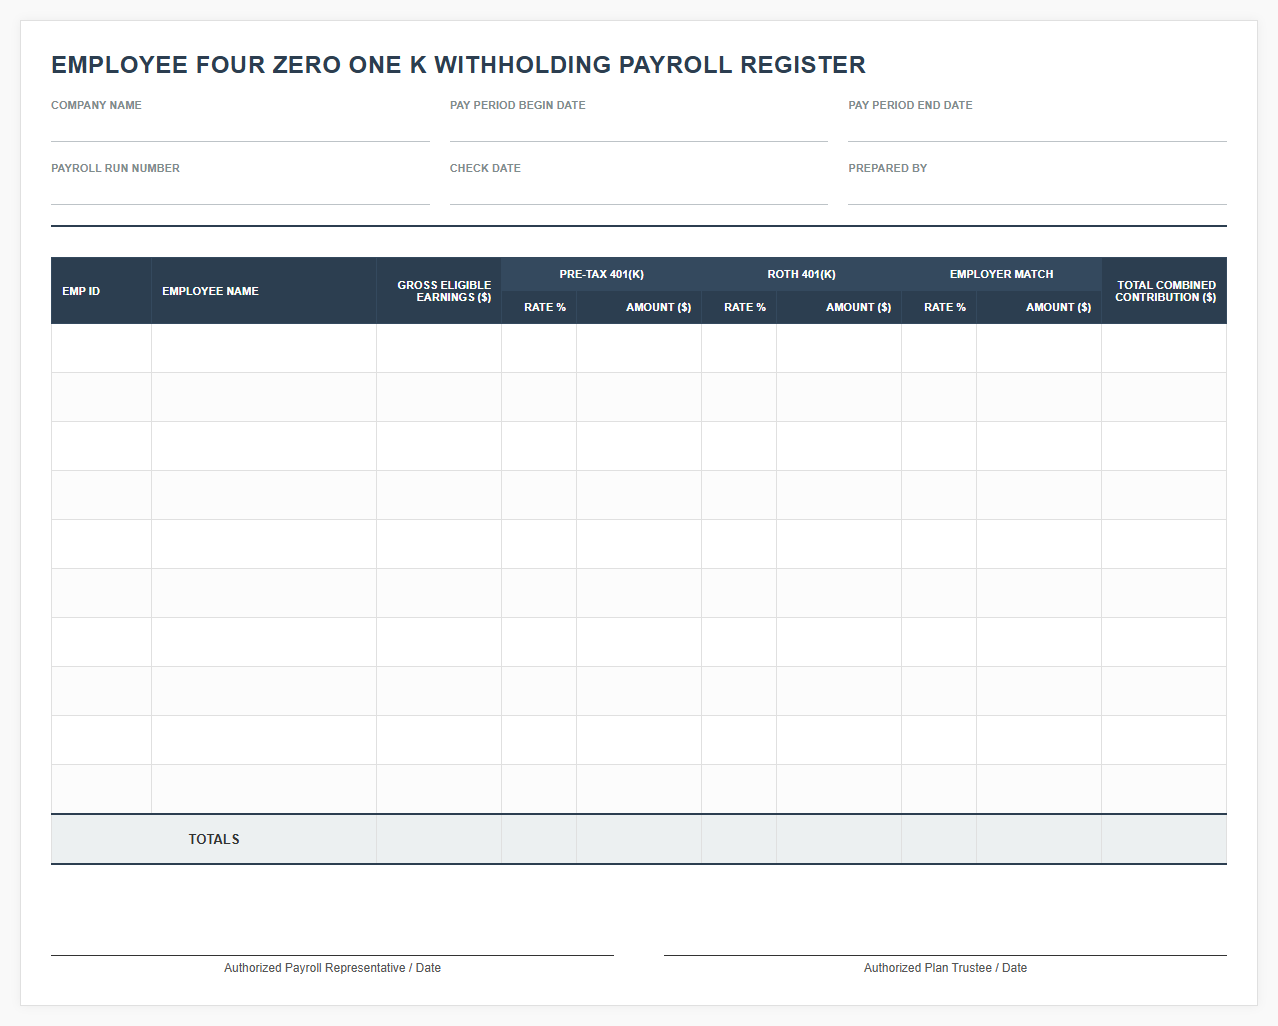Click RATE % under EMPLOYER MATCH
This screenshot has height=1026, width=1278.
(x=939, y=307)
